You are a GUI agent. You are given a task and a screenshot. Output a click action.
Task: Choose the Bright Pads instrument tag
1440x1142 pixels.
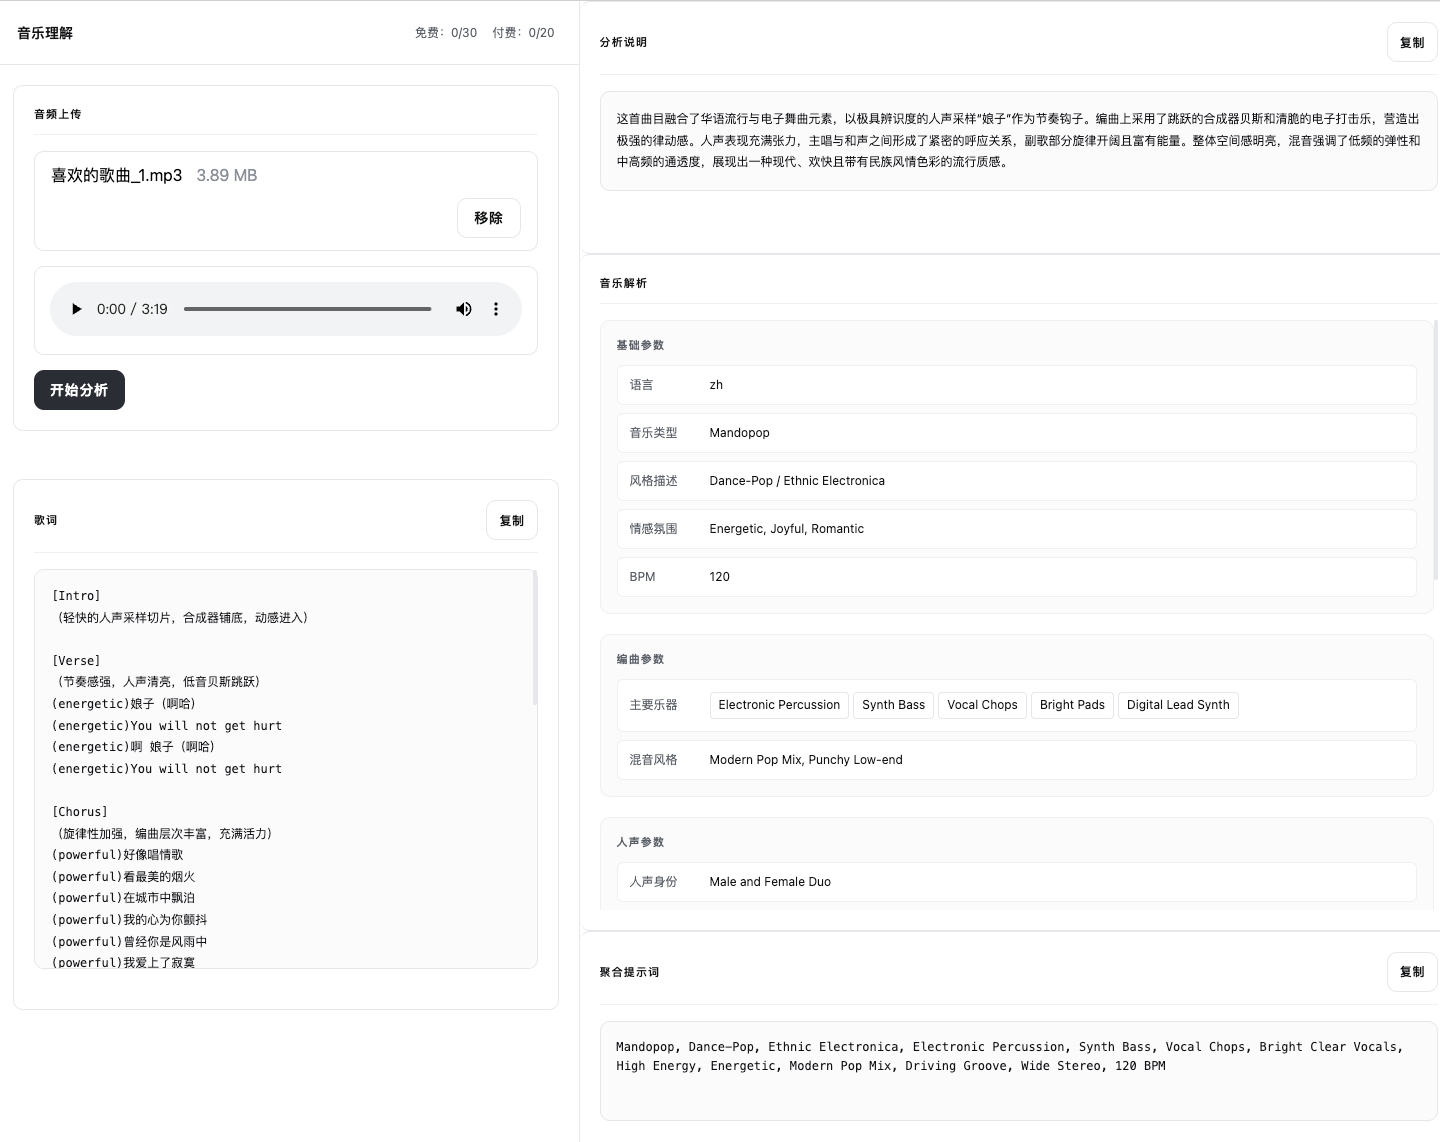point(1072,705)
